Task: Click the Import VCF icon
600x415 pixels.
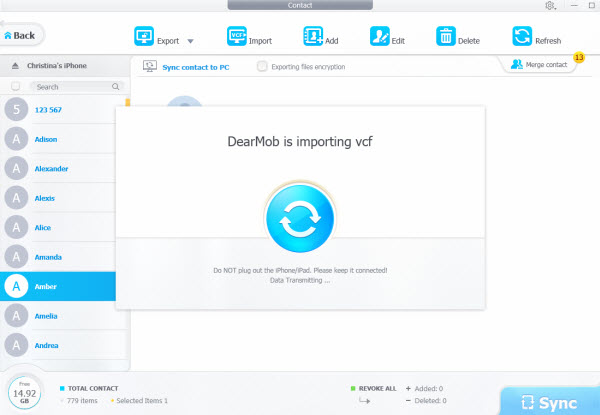Action: pyautogui.click(x=236, y=36)
